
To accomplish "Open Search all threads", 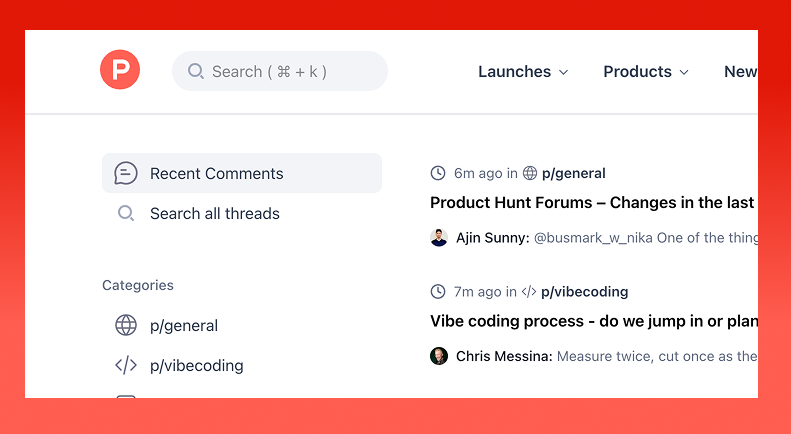I will pos(215,213).
